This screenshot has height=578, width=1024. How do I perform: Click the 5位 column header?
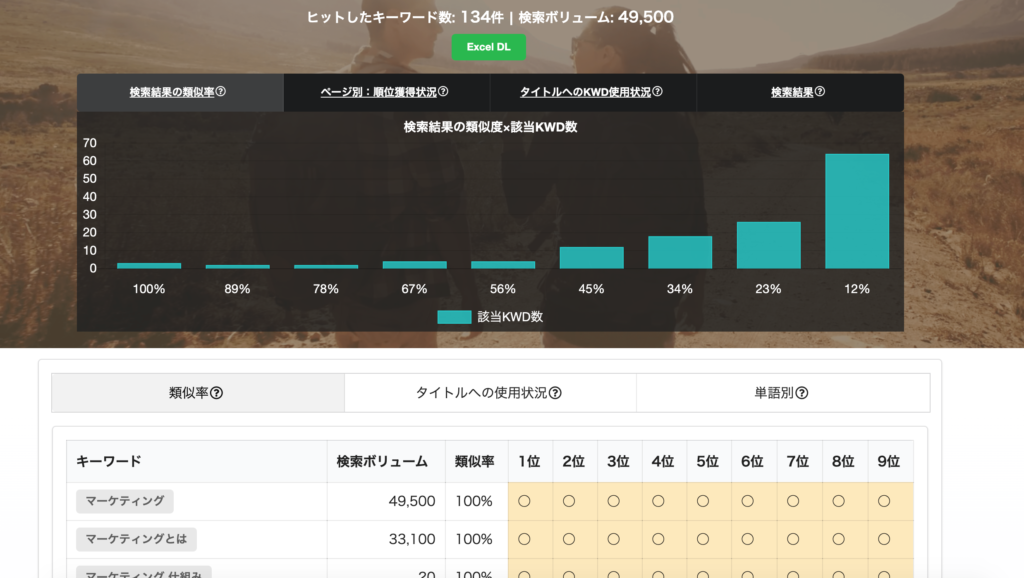click(707, 462)
